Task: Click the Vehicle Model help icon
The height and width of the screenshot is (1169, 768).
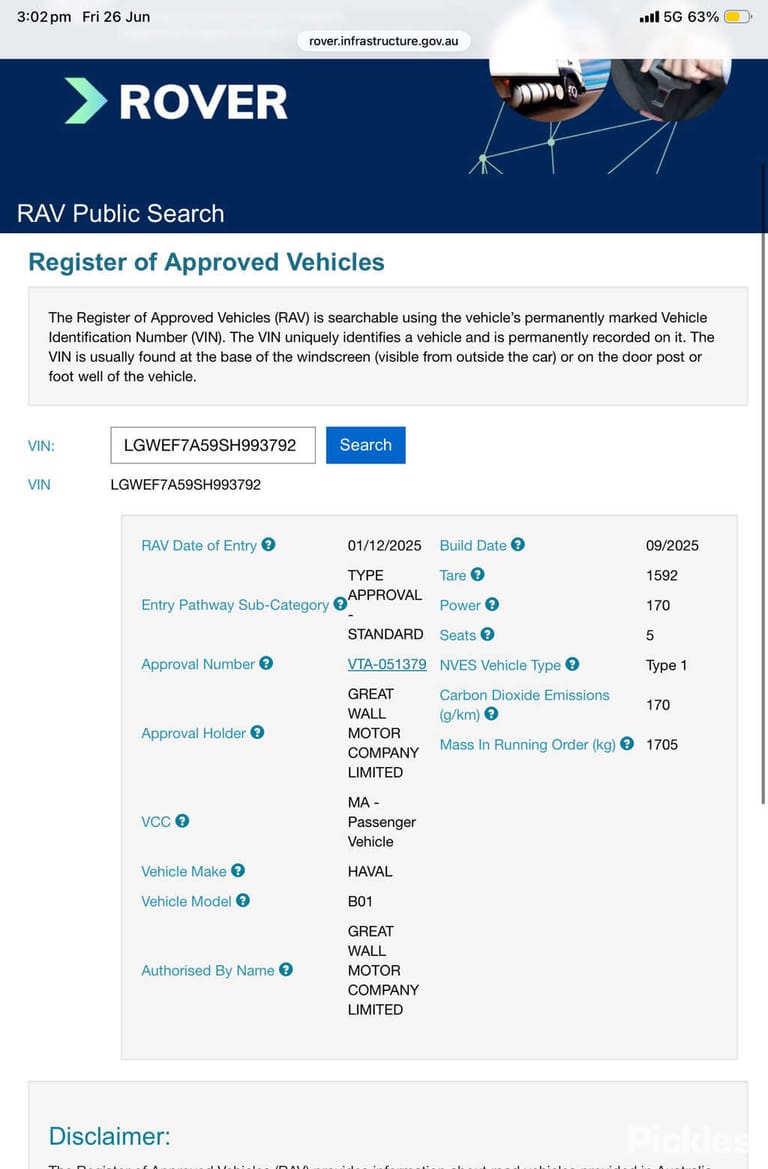Action: [243, 901]
